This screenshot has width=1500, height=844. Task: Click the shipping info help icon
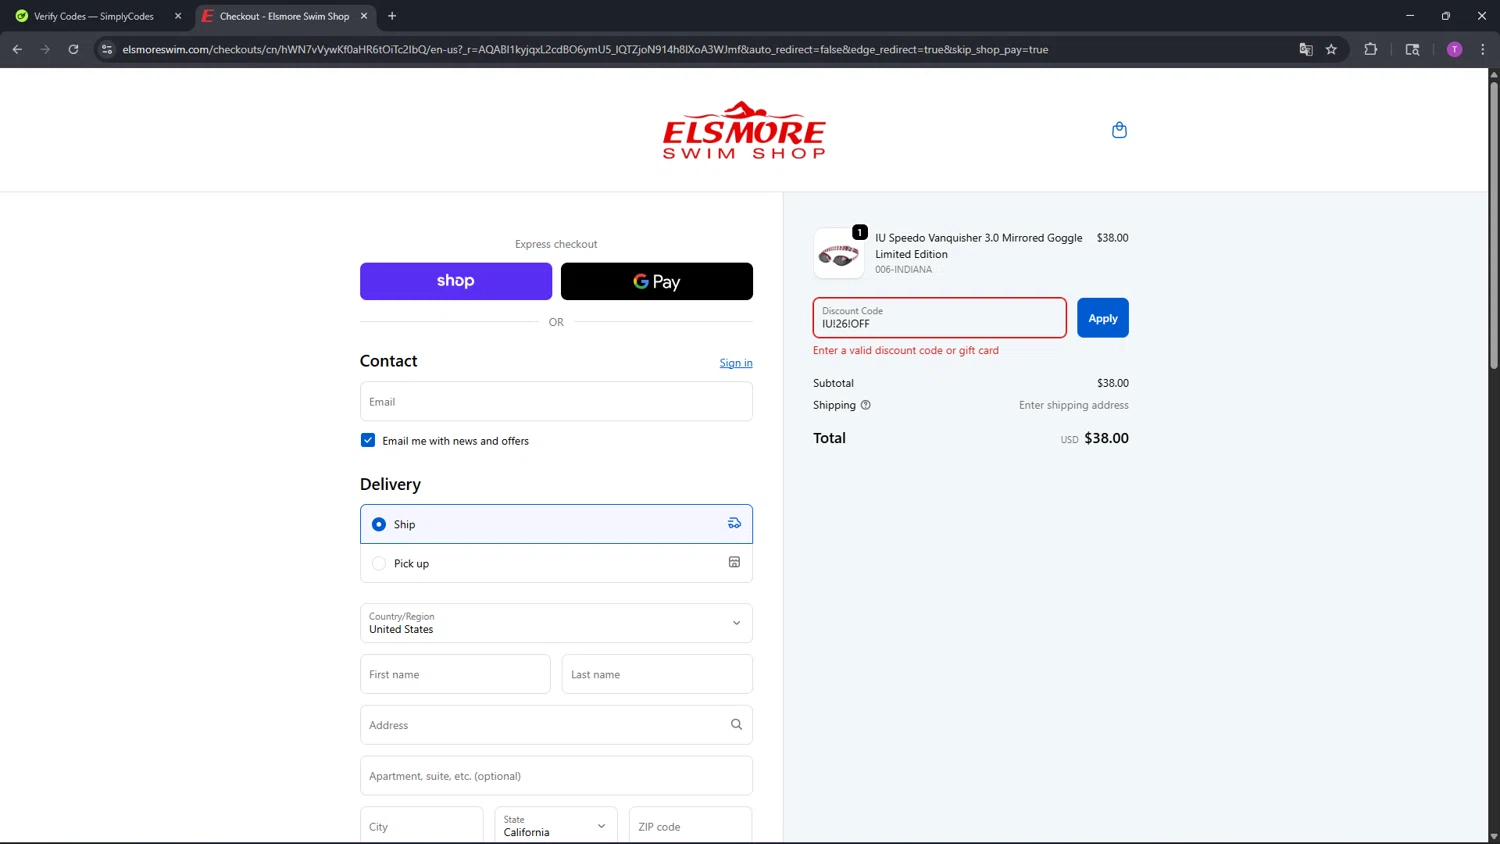coord(866,405)
